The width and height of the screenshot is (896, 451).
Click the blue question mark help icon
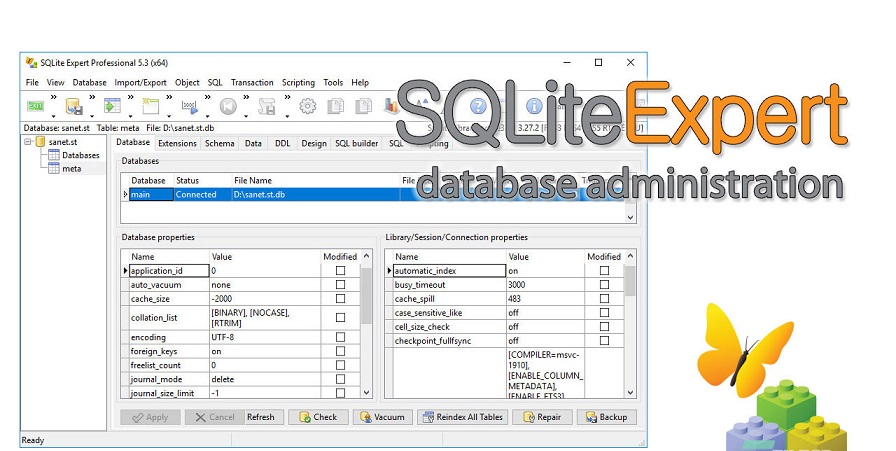point(478,106)
